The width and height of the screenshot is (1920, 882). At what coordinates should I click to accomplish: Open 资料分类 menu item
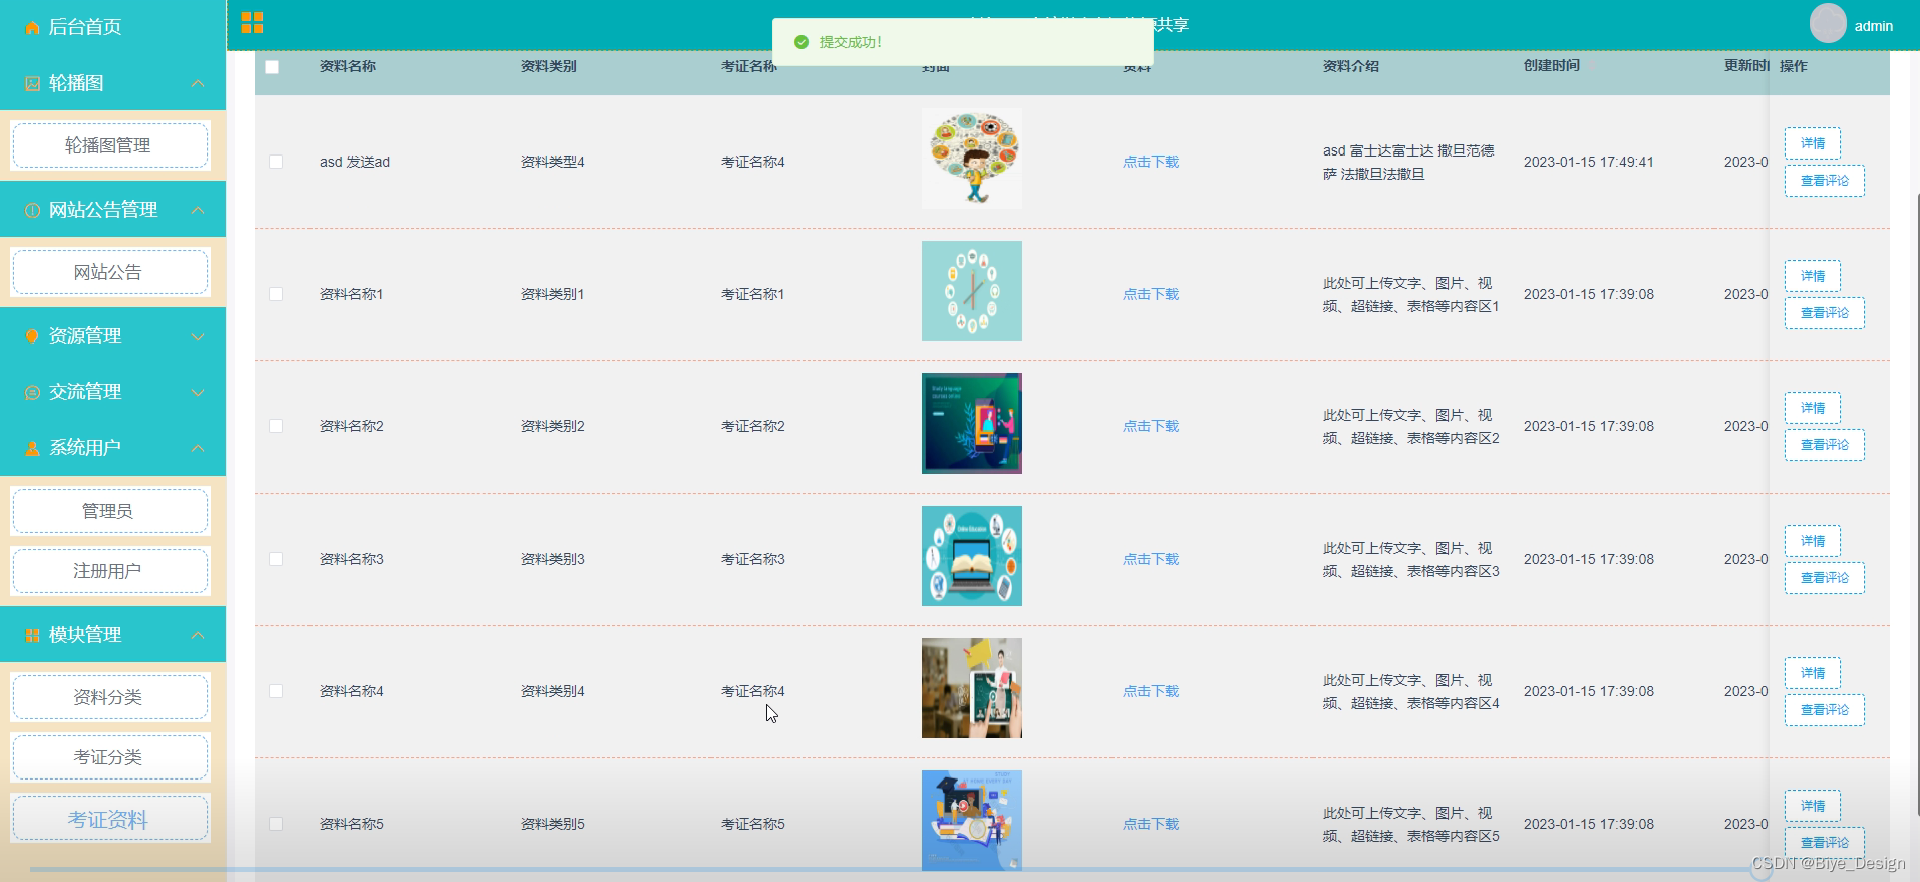tap(110, 697)
